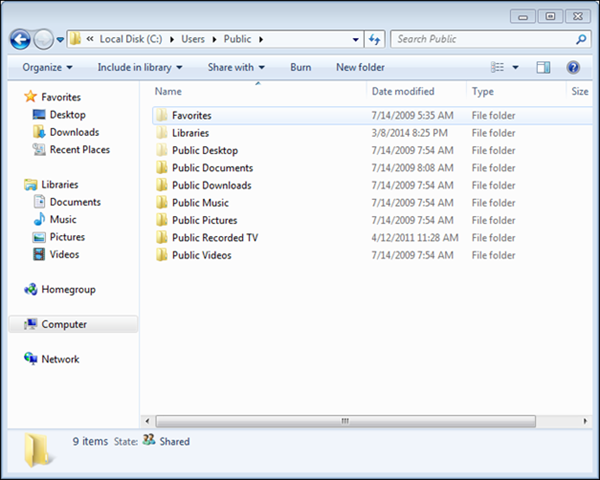The image size is (600, 480).
Task: Click the blue Back navigation arrow
Action: [x=20, y=39]
